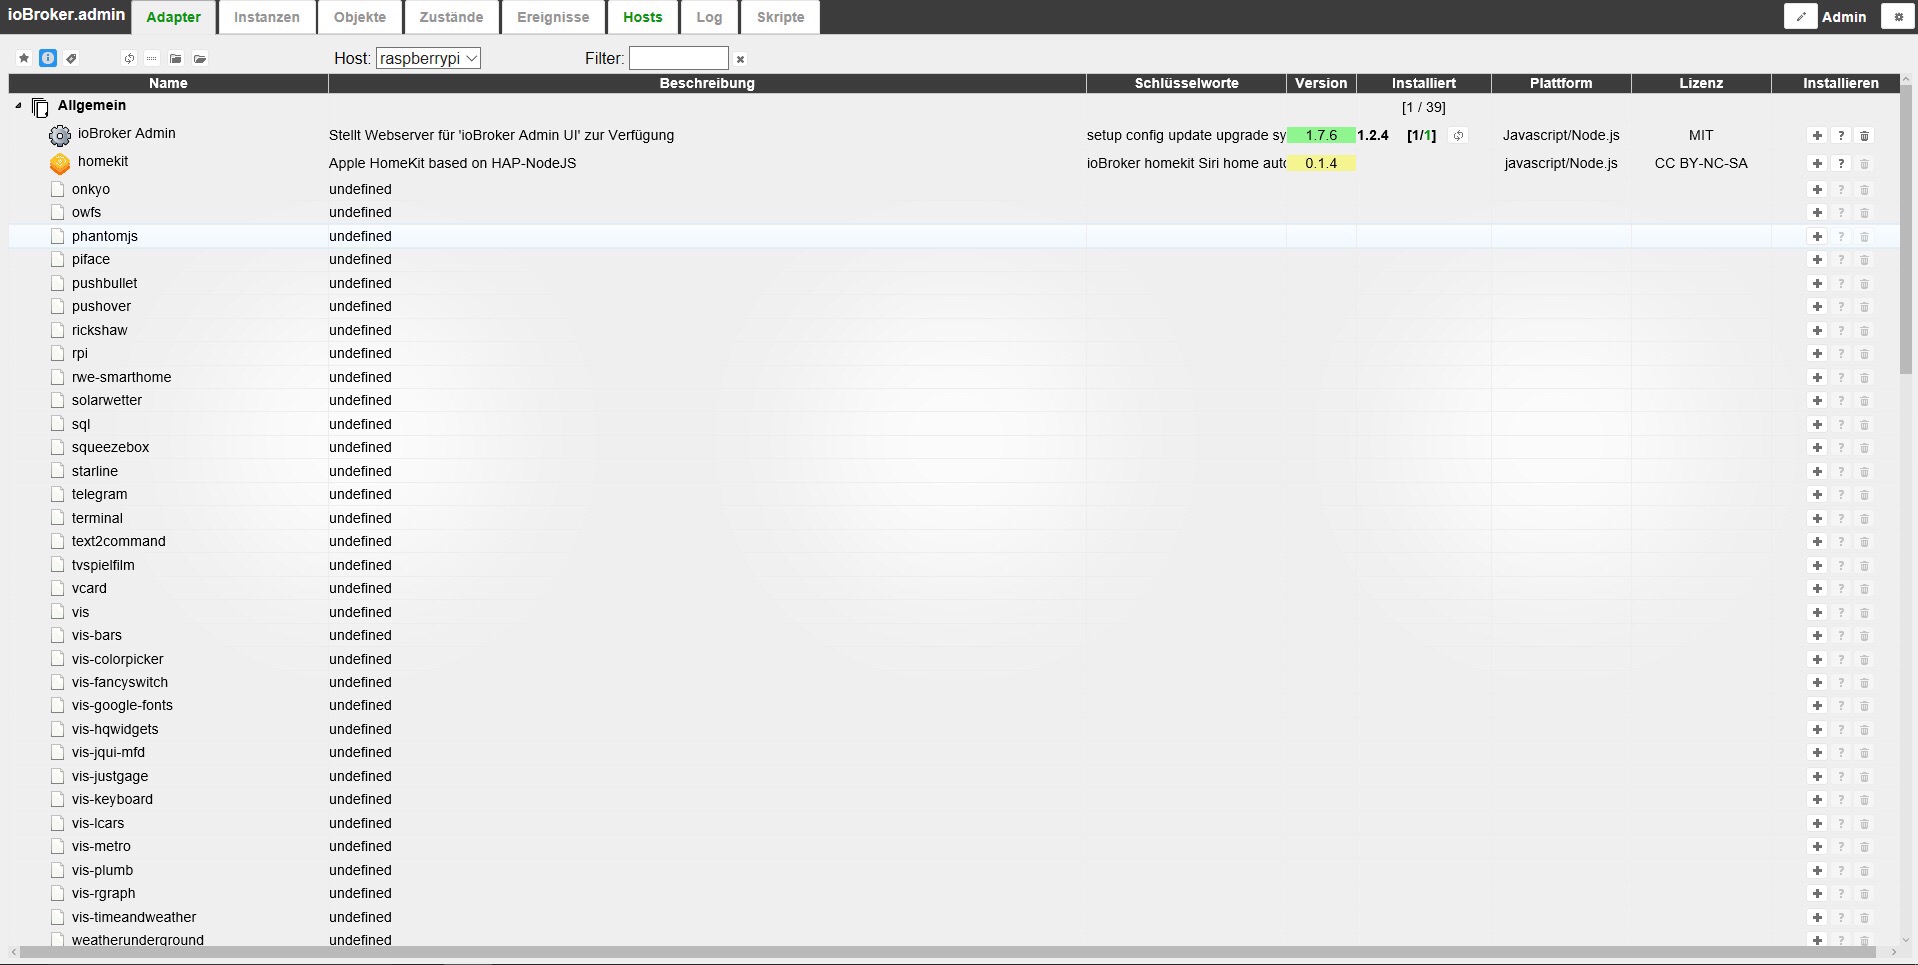Open the settings gear icon at top right
Viewport: 1918px width, 965px height.
coord(1898,16)
